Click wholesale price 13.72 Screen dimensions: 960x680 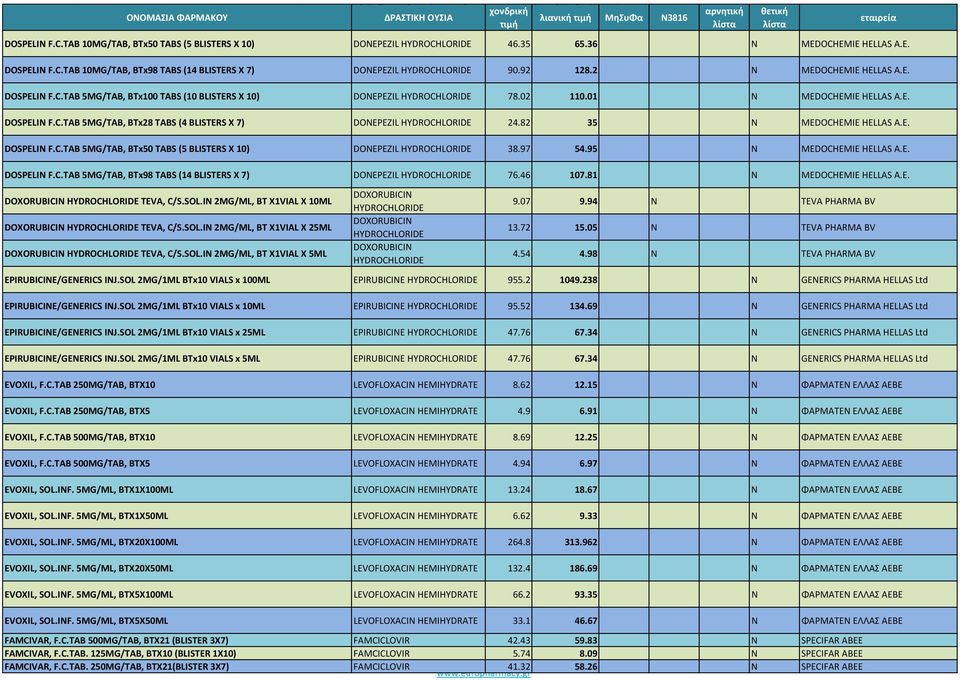click(x=519, y=228)
